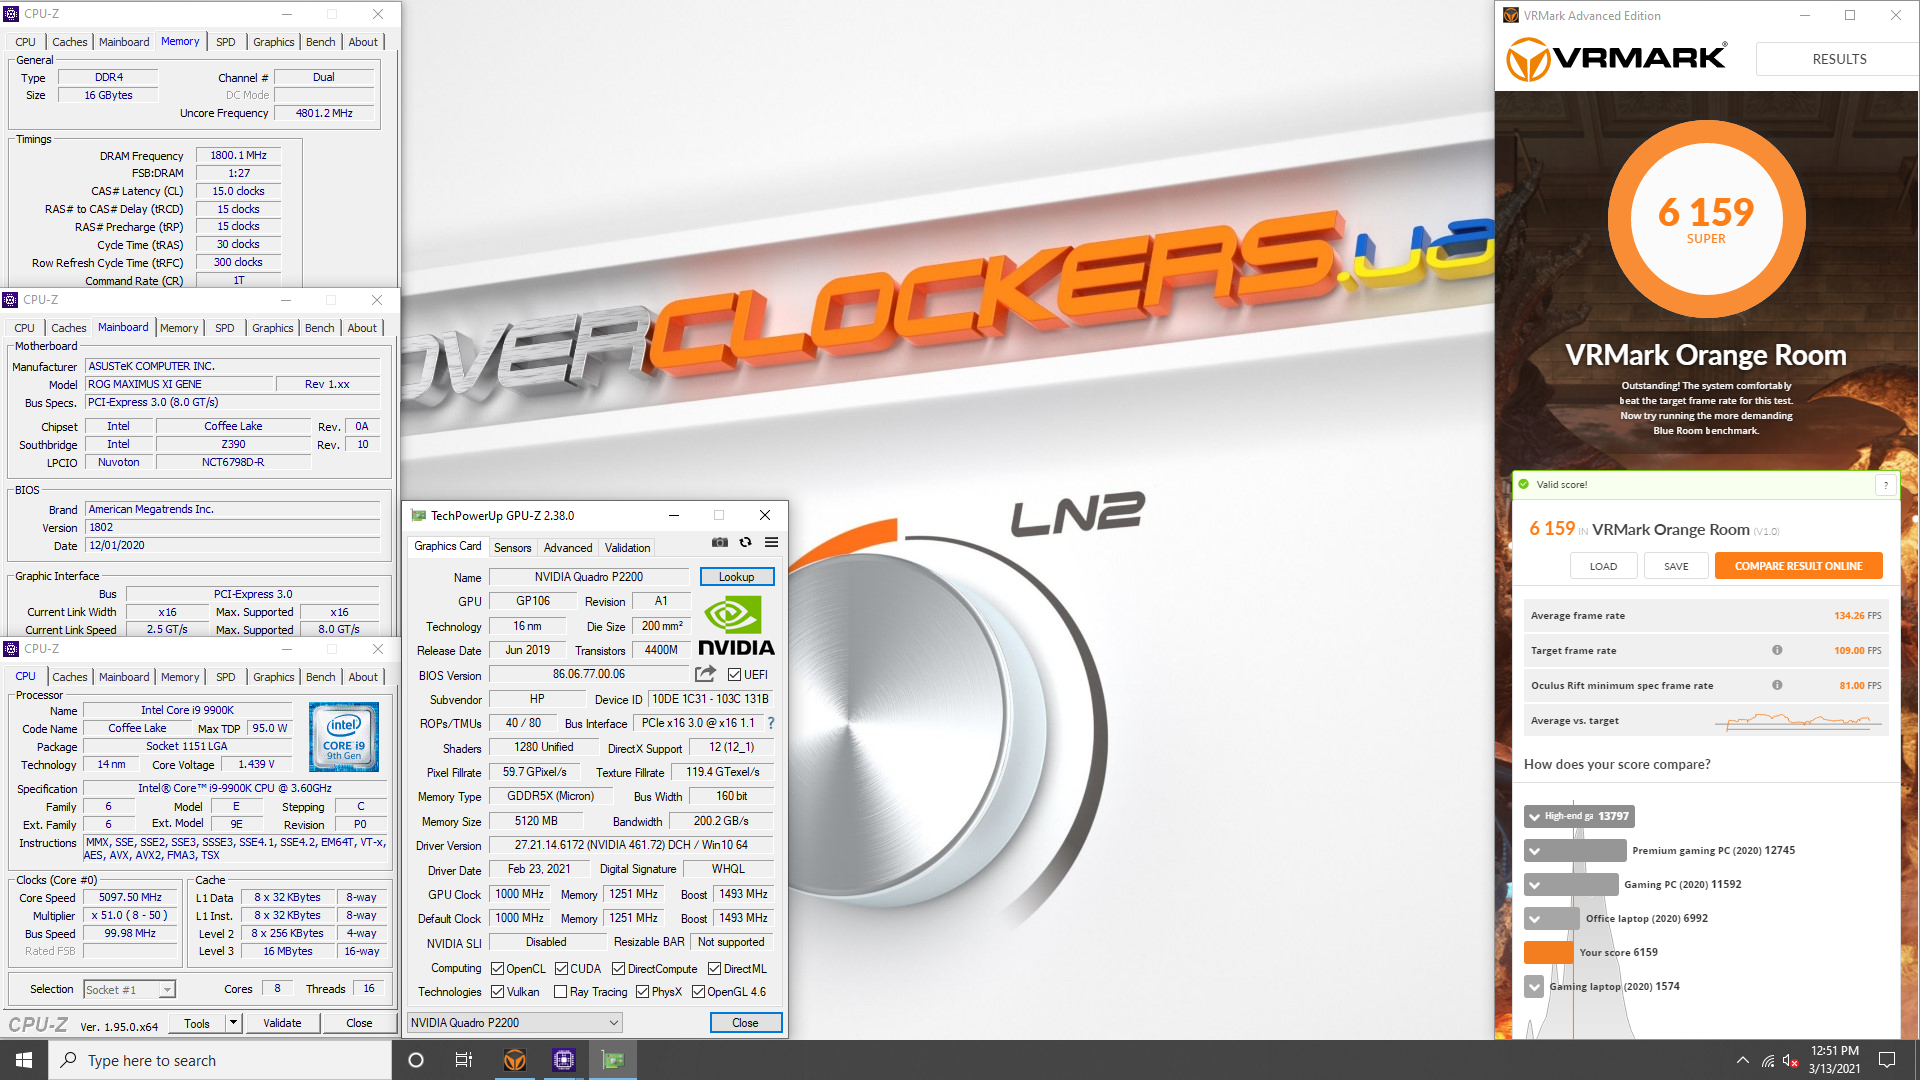Click the VRMark logo in the header
The height and width of the screenshot is (1080, 1920).
coord(1616,59)
